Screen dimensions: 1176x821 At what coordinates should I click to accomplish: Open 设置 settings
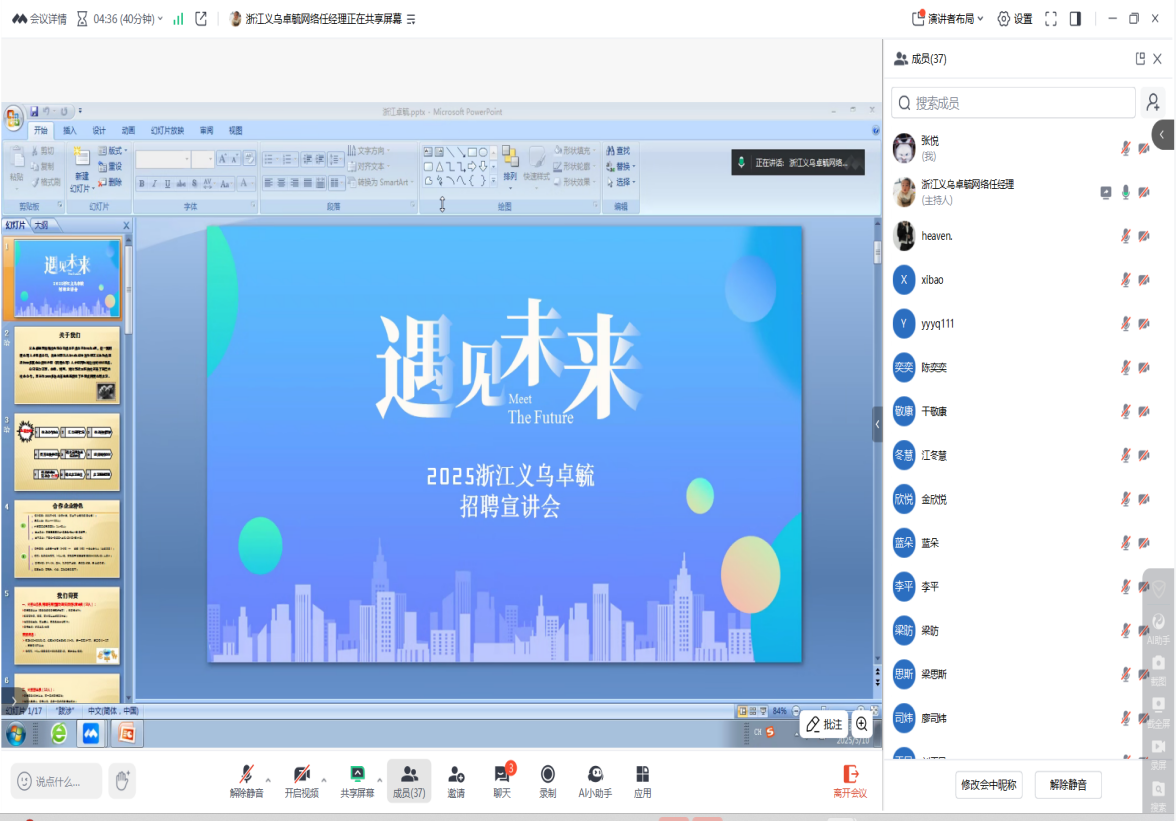pyautogui.click(x=1015, y=19)
